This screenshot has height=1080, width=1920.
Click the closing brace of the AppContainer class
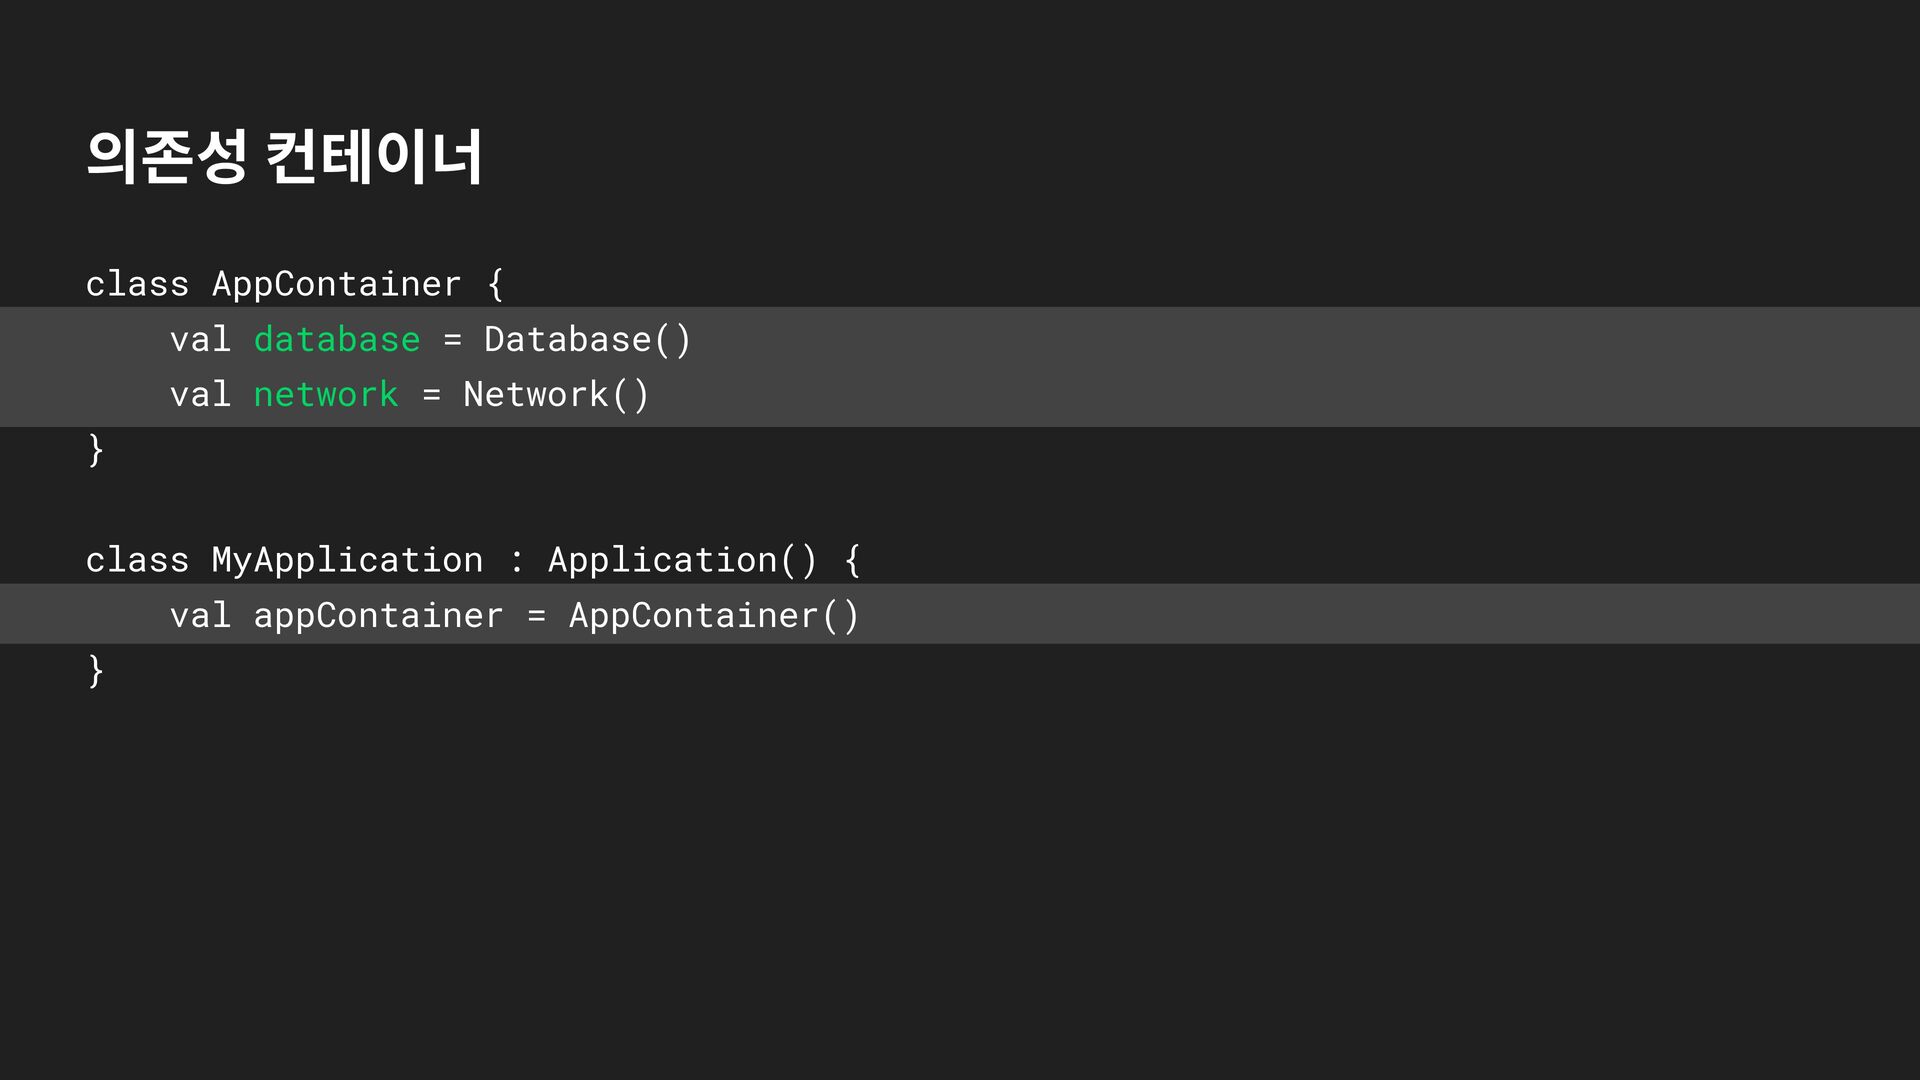[96, 450]
